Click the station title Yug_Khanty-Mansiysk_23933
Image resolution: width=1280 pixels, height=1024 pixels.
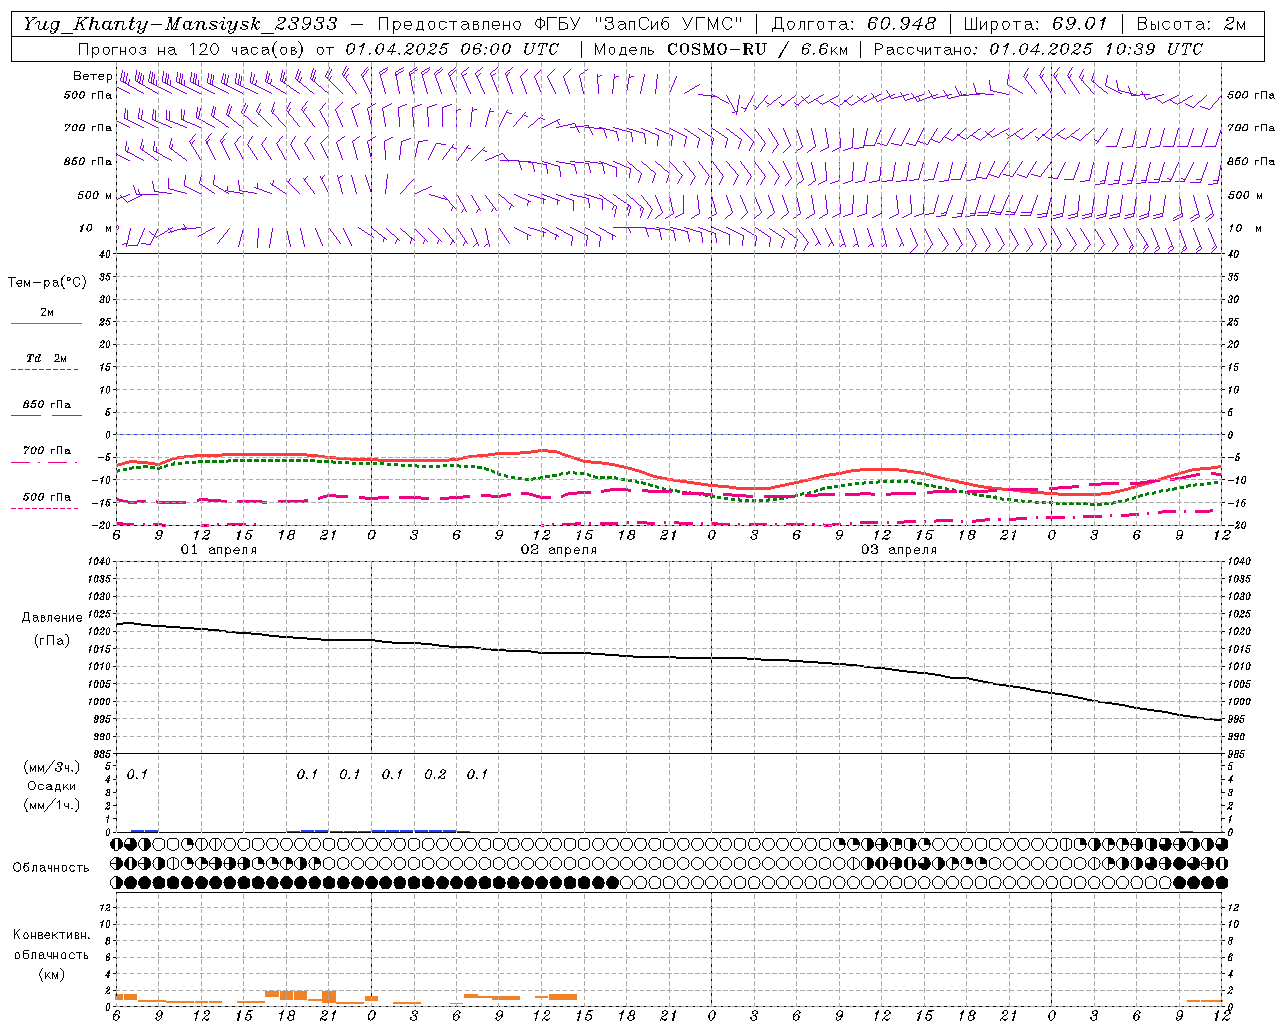click(x=180, y=24)
